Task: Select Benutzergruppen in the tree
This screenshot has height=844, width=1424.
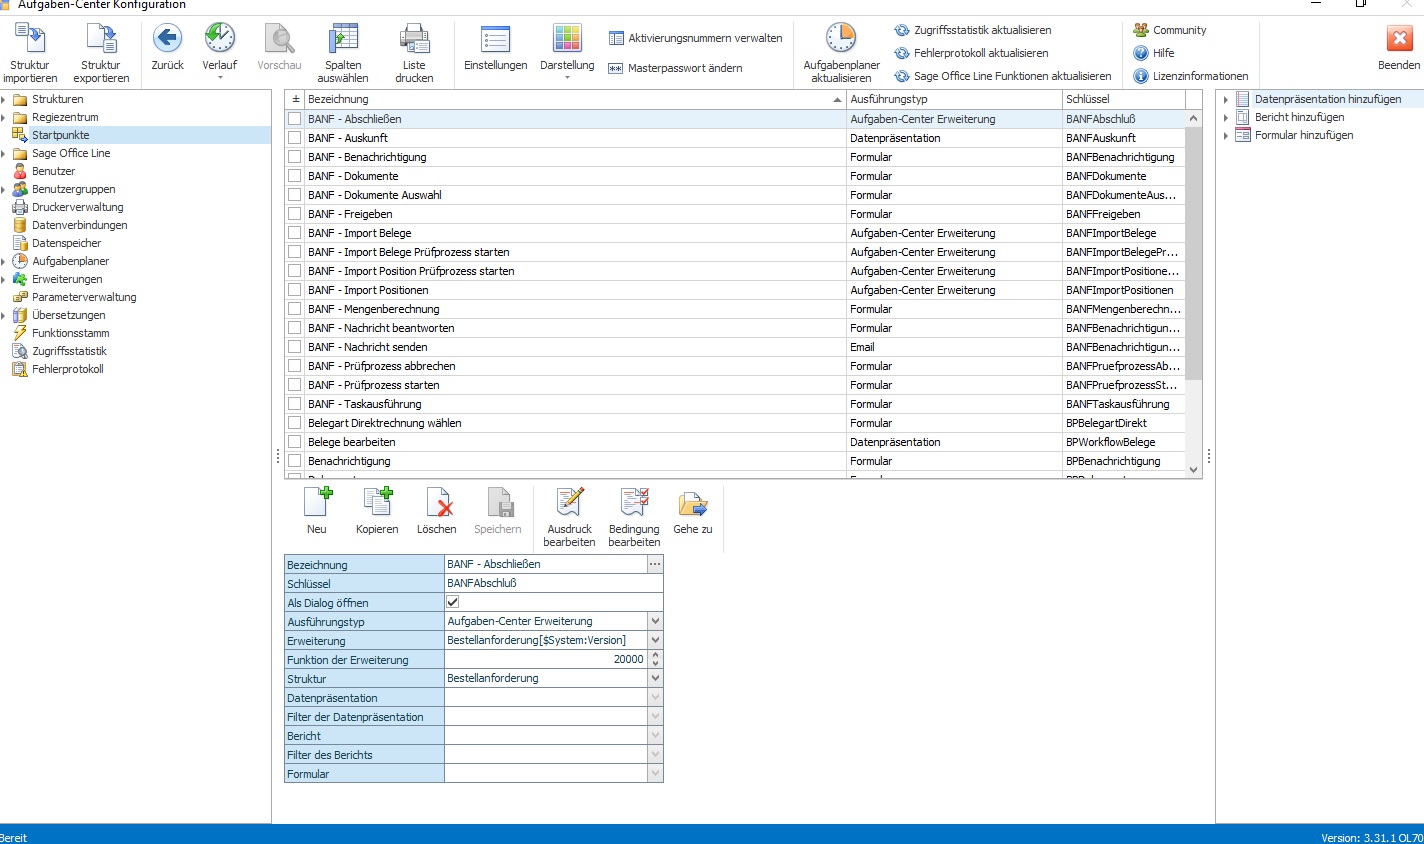Action: click(x=73, y=189)
